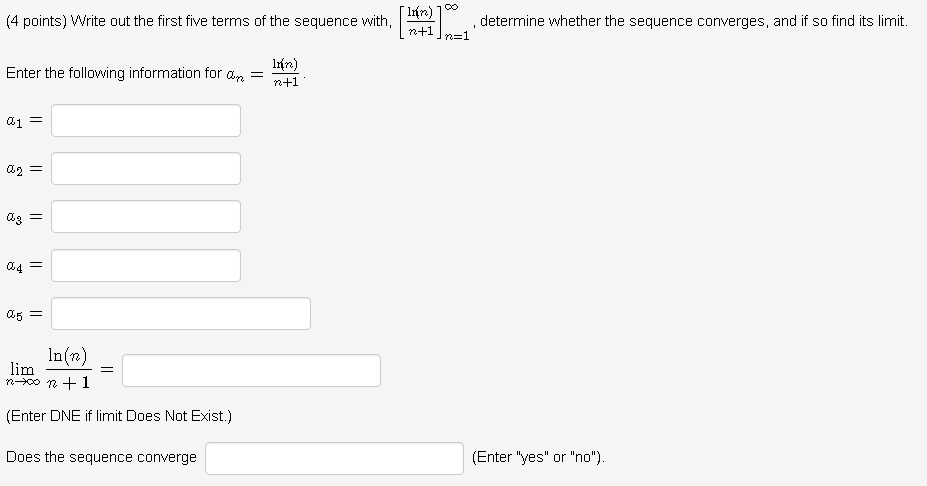Screen dimensions: 927x486
Task: Click the sequence converge answer box
Action: pyautogui.click(x=334, y=458)
